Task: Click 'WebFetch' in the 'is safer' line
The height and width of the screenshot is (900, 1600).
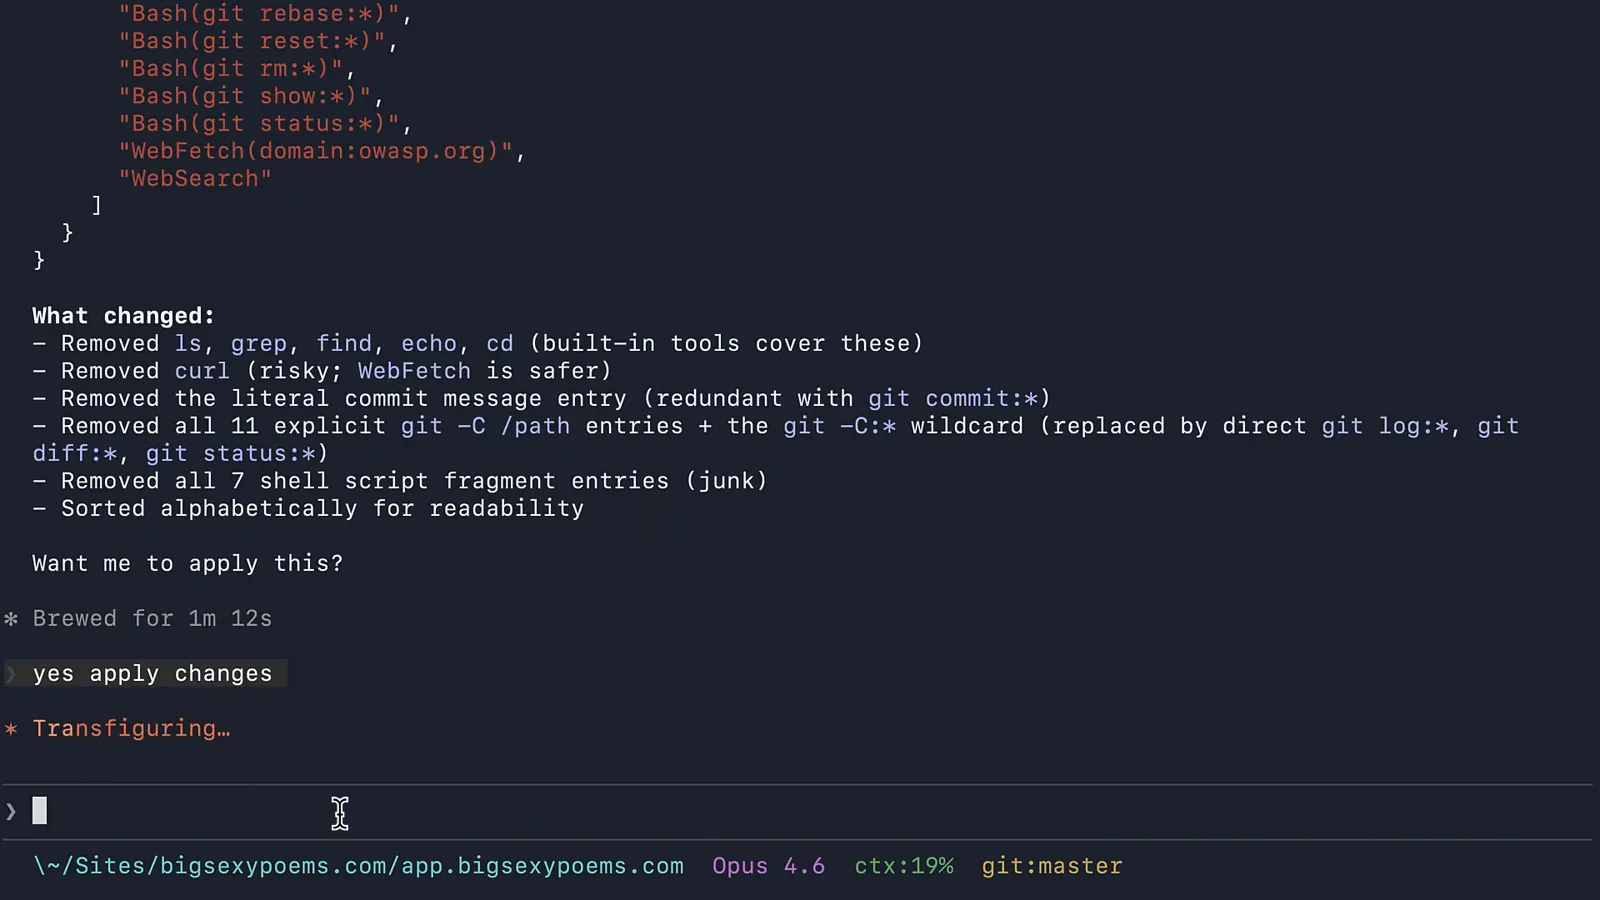Action: pos(414,371)
